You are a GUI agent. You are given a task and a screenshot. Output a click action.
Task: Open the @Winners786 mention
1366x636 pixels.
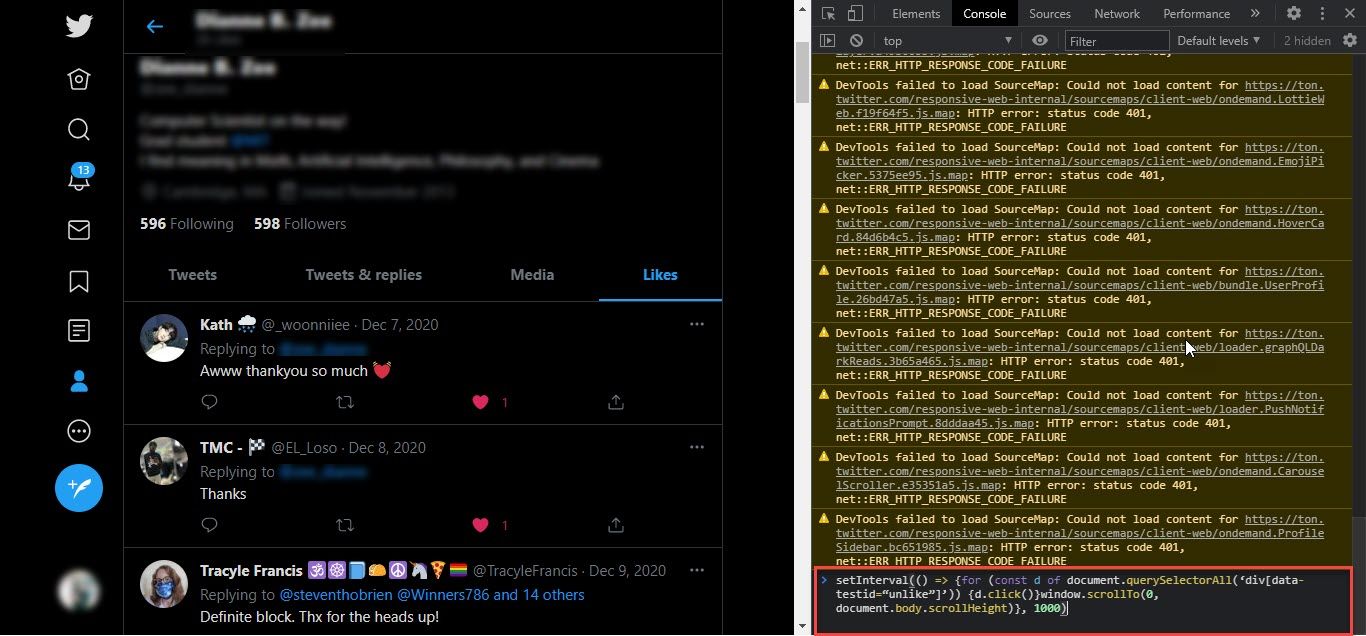click(x=443, y=595)
